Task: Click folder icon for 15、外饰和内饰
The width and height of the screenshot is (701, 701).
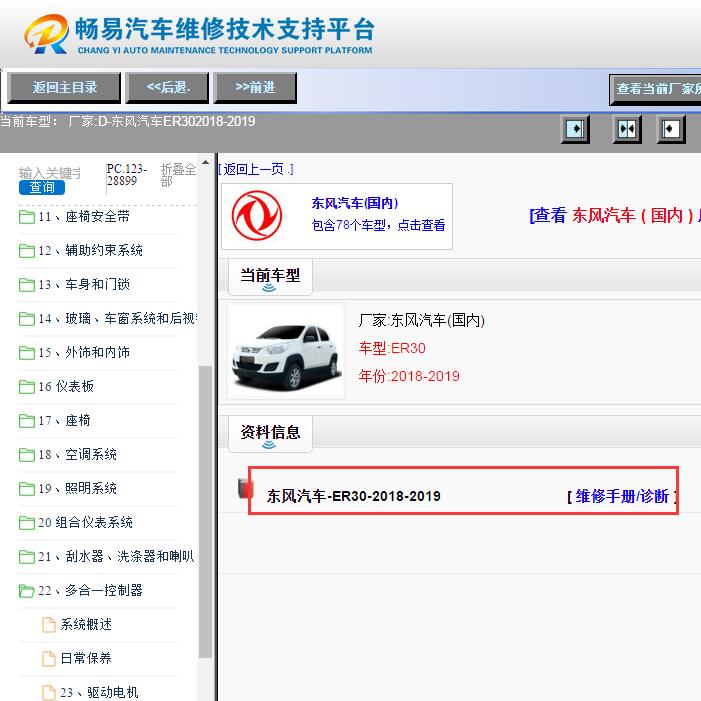Action: tap(27, 353)
